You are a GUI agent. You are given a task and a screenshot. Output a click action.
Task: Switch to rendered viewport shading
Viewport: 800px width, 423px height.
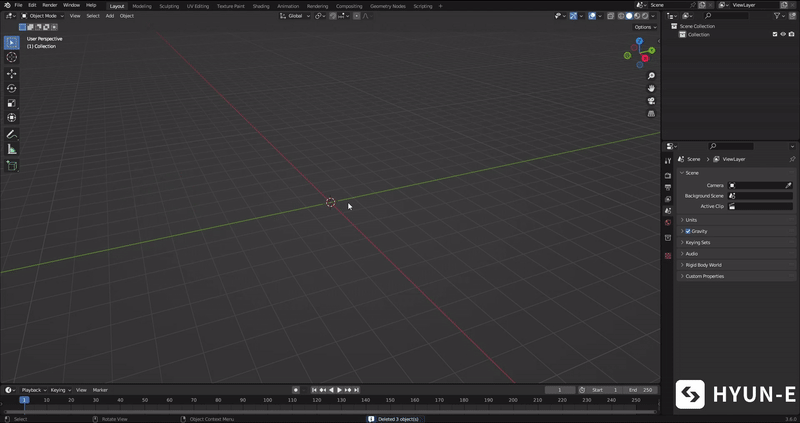[x=645, y=16]
